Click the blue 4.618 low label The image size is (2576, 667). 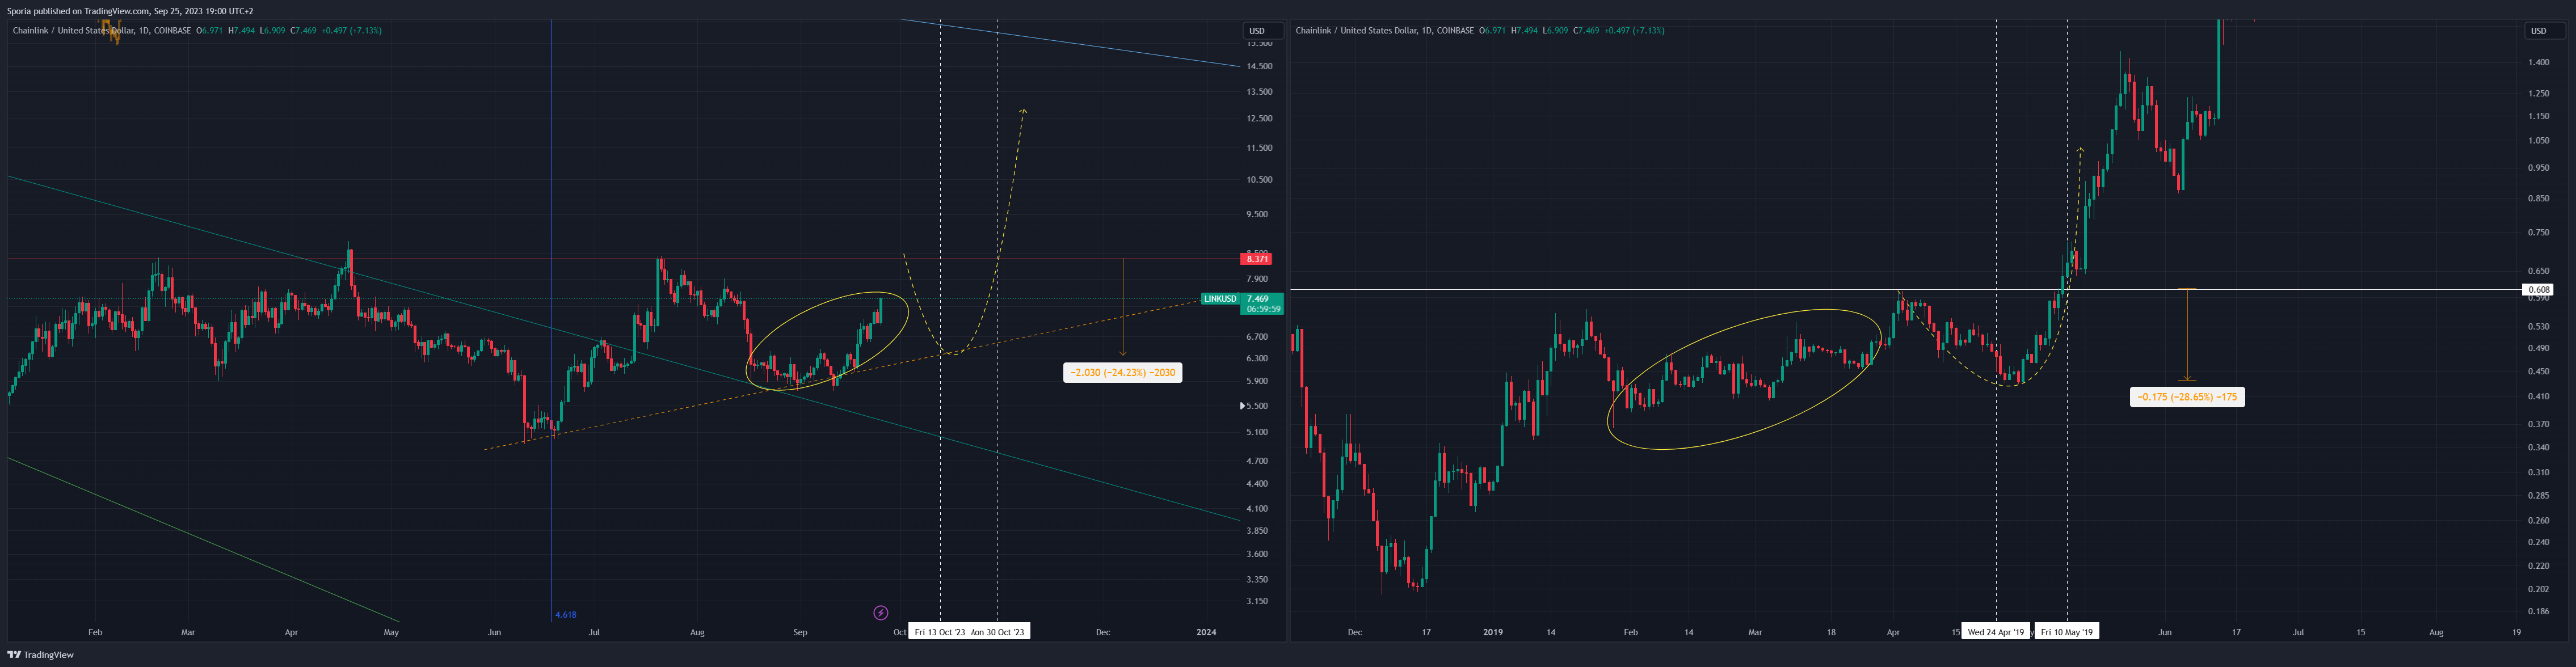point(566,615)
